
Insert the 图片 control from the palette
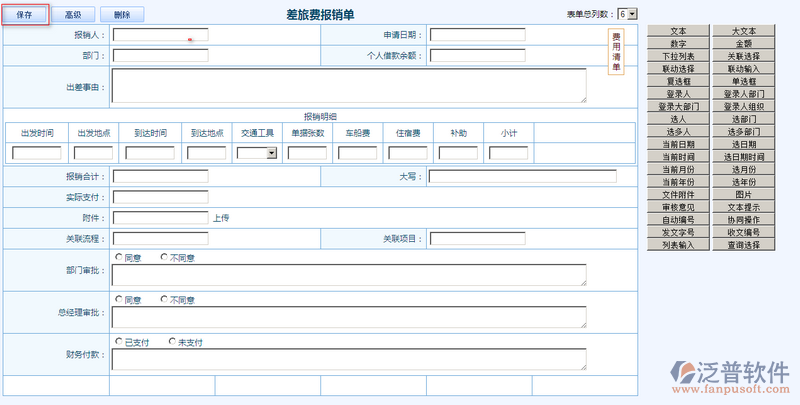tap(743, 194)
